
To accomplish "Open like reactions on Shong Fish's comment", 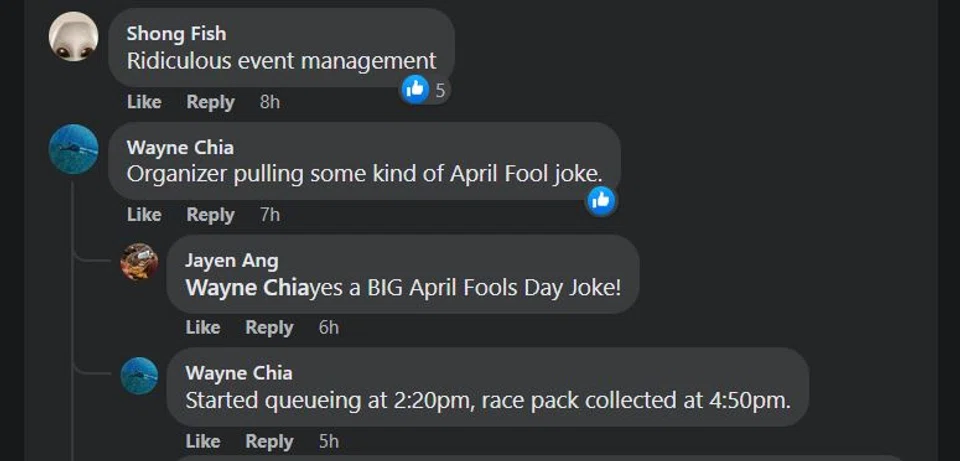I will [424, 90].
